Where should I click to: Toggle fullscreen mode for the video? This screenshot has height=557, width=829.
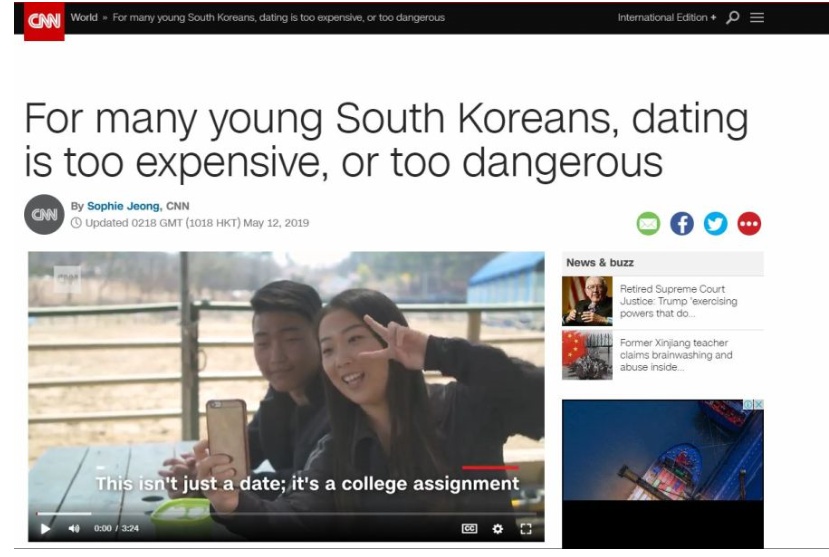(x=526, y=528)
